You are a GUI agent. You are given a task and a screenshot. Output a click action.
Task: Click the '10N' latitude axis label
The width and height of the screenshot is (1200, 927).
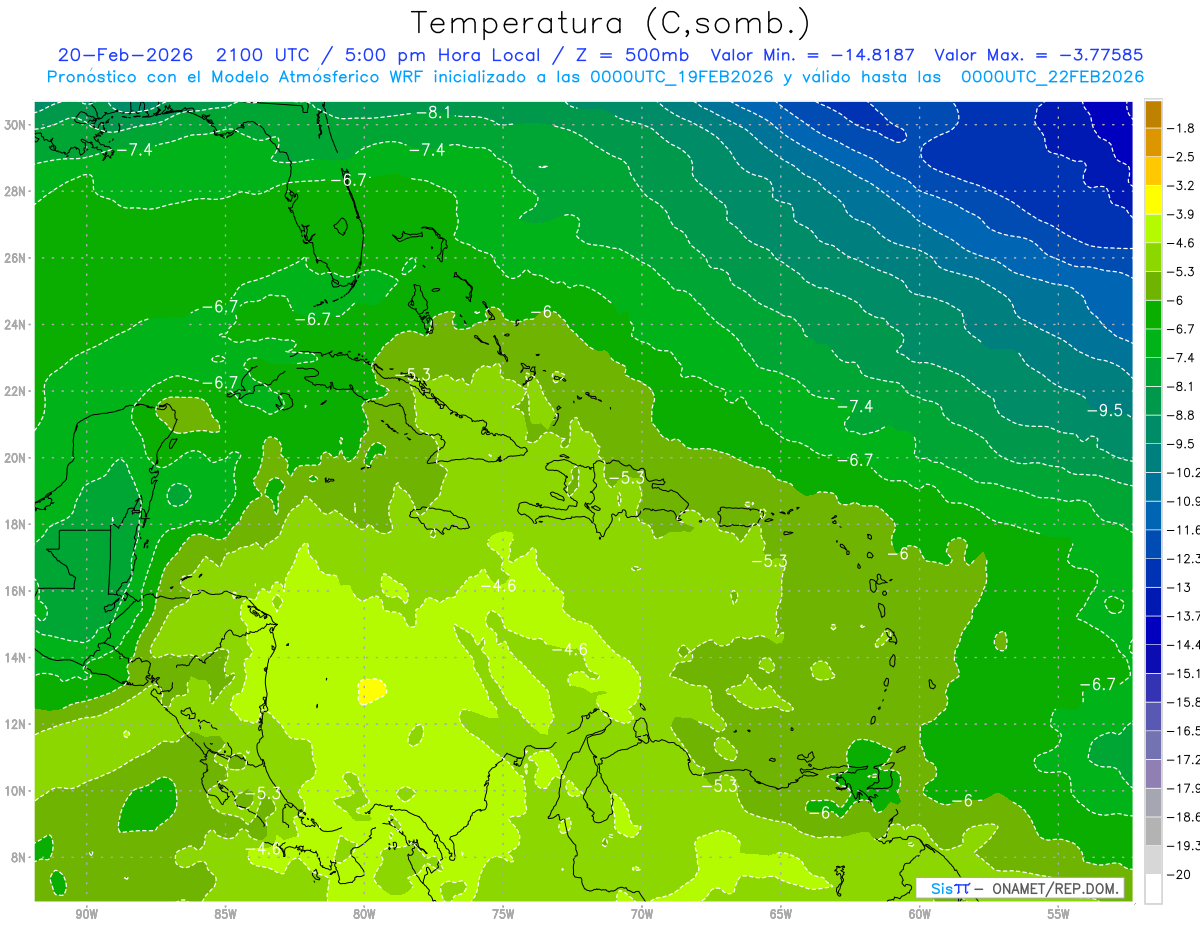15,791
